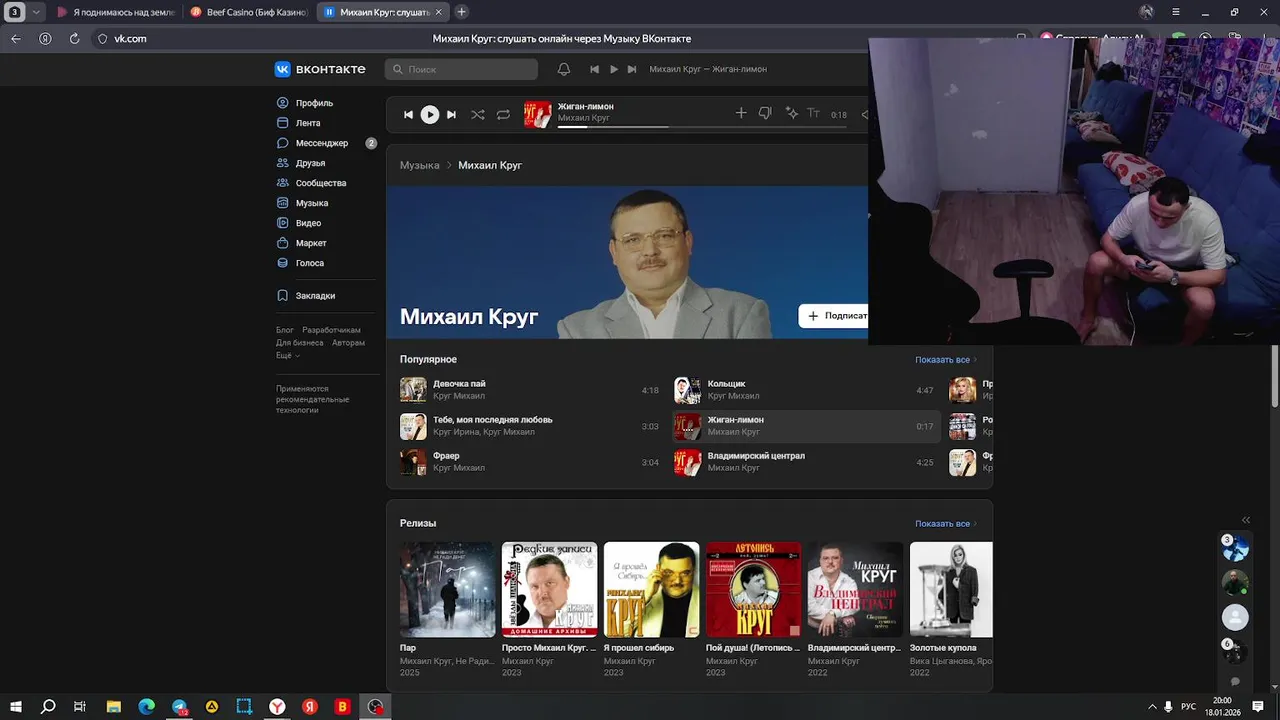The height and width of the screenshot is (720, 1280).
Task: Open VK notifications bell
Action: tap(564, 69)
